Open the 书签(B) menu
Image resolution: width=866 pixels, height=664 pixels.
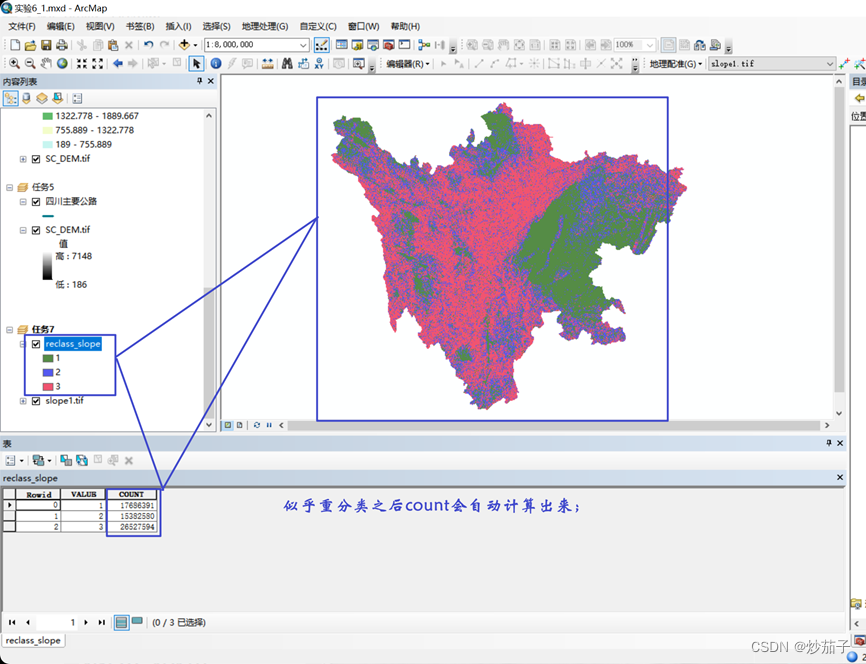(140, 27)
